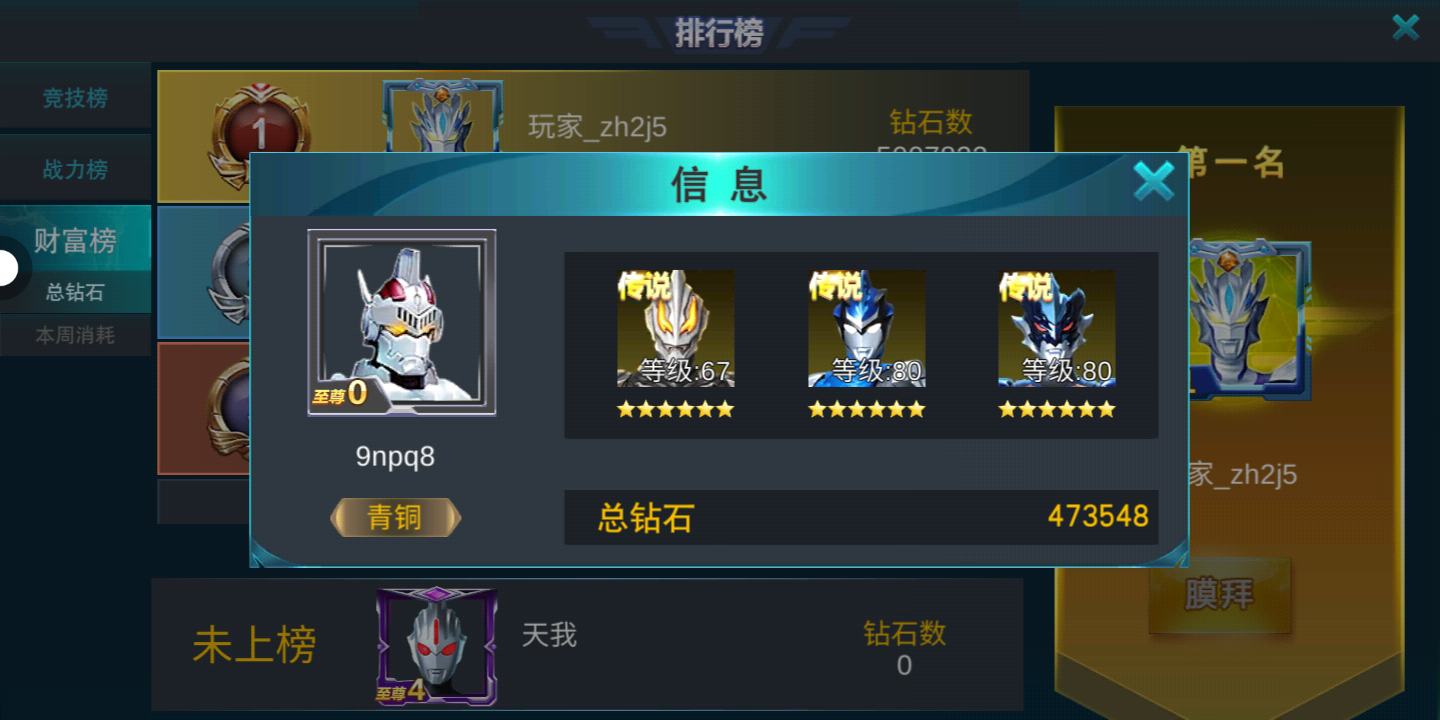1440x720 pixels.
Task: Select the 财富榜 wealth ranking tab
Action: (x=75, y=240)
